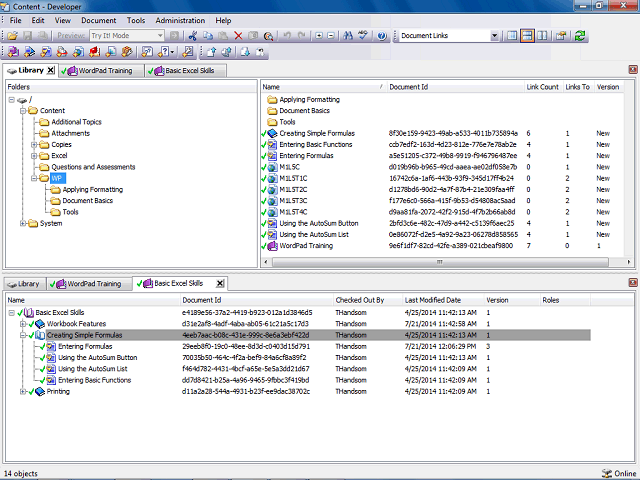Collapse the Basic Excel Skills root node
This screenshot has height=480, width=640.
[11, 313]
